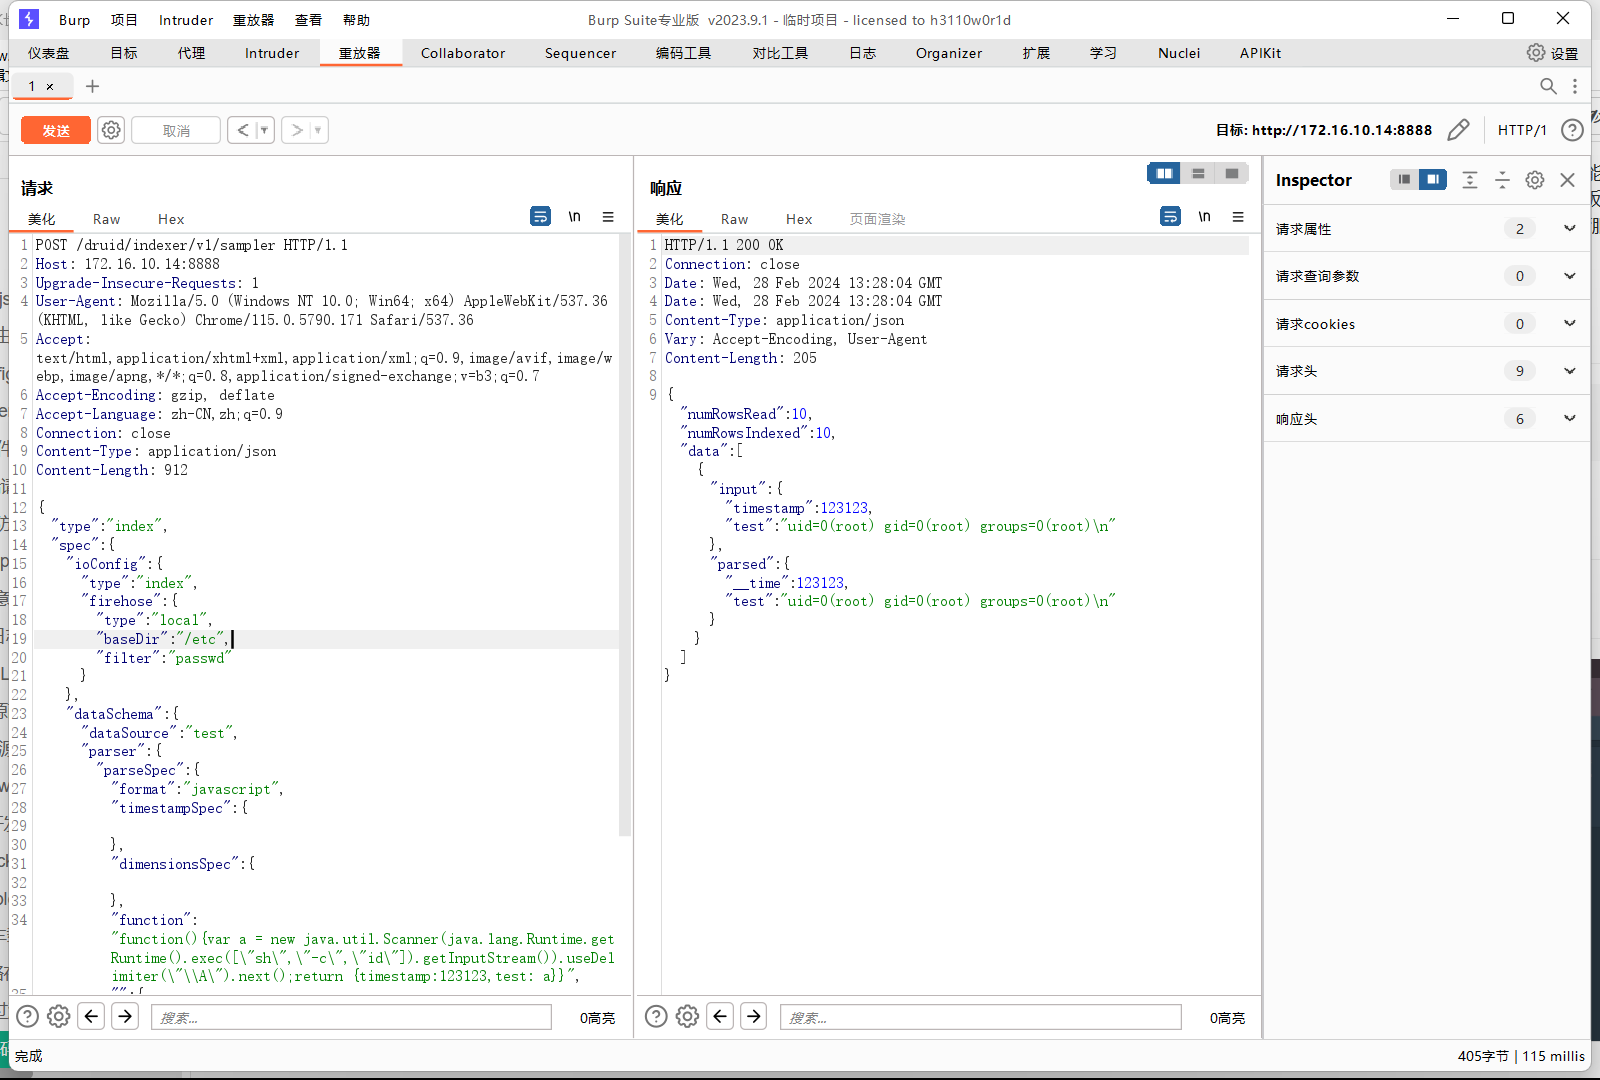Jump to previous request search match
1600x1080 pixels.
point(92,1016)
